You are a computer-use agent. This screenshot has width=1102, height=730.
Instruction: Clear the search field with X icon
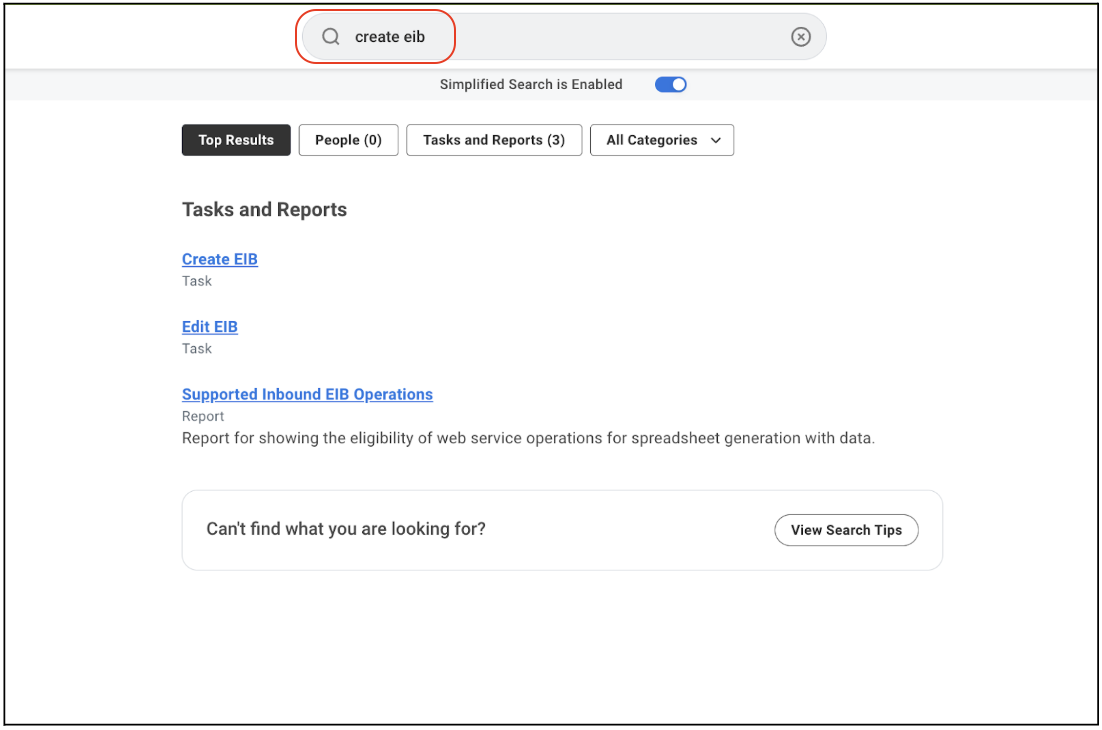800,37
